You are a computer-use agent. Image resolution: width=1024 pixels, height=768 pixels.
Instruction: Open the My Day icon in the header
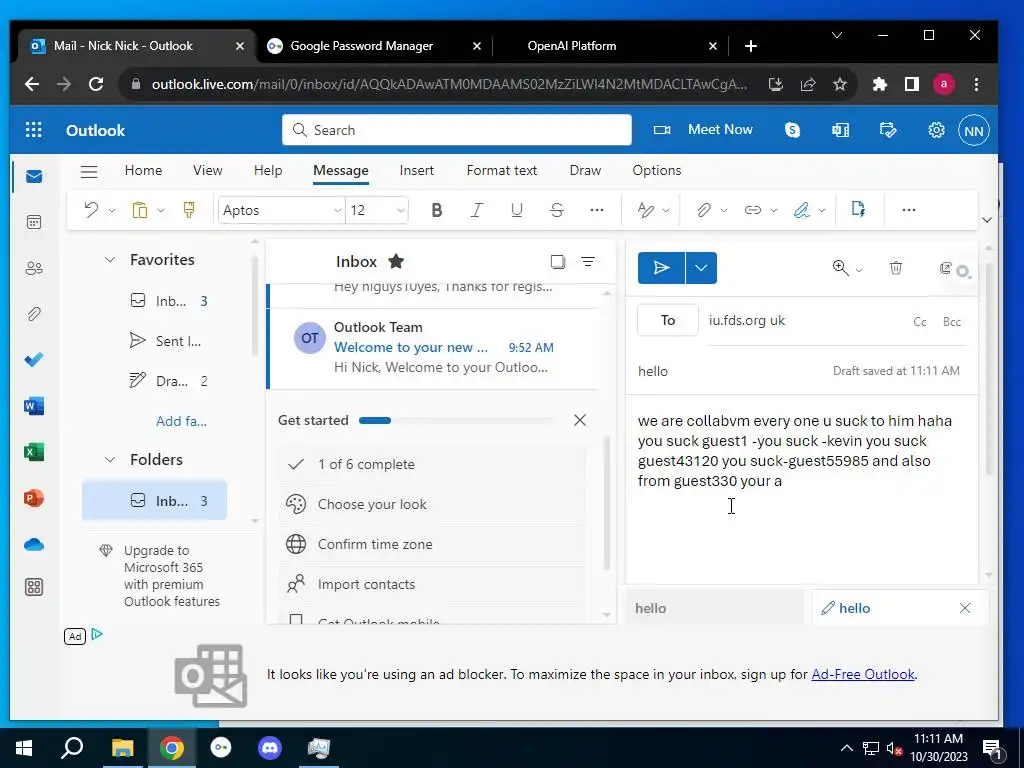pyautogui.click(x=888, y=130)
